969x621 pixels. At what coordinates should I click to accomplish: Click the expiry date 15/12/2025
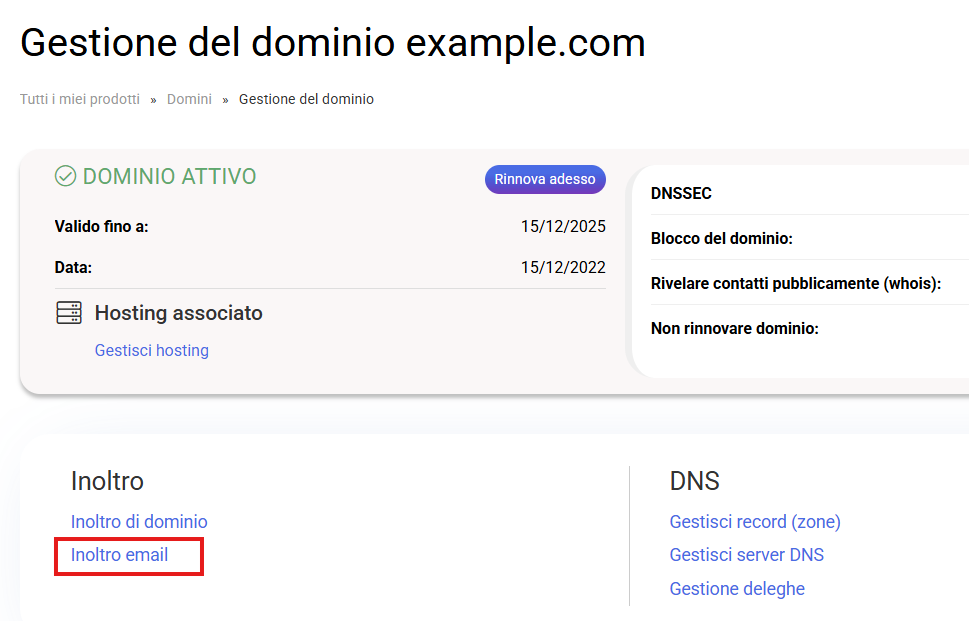563,226
